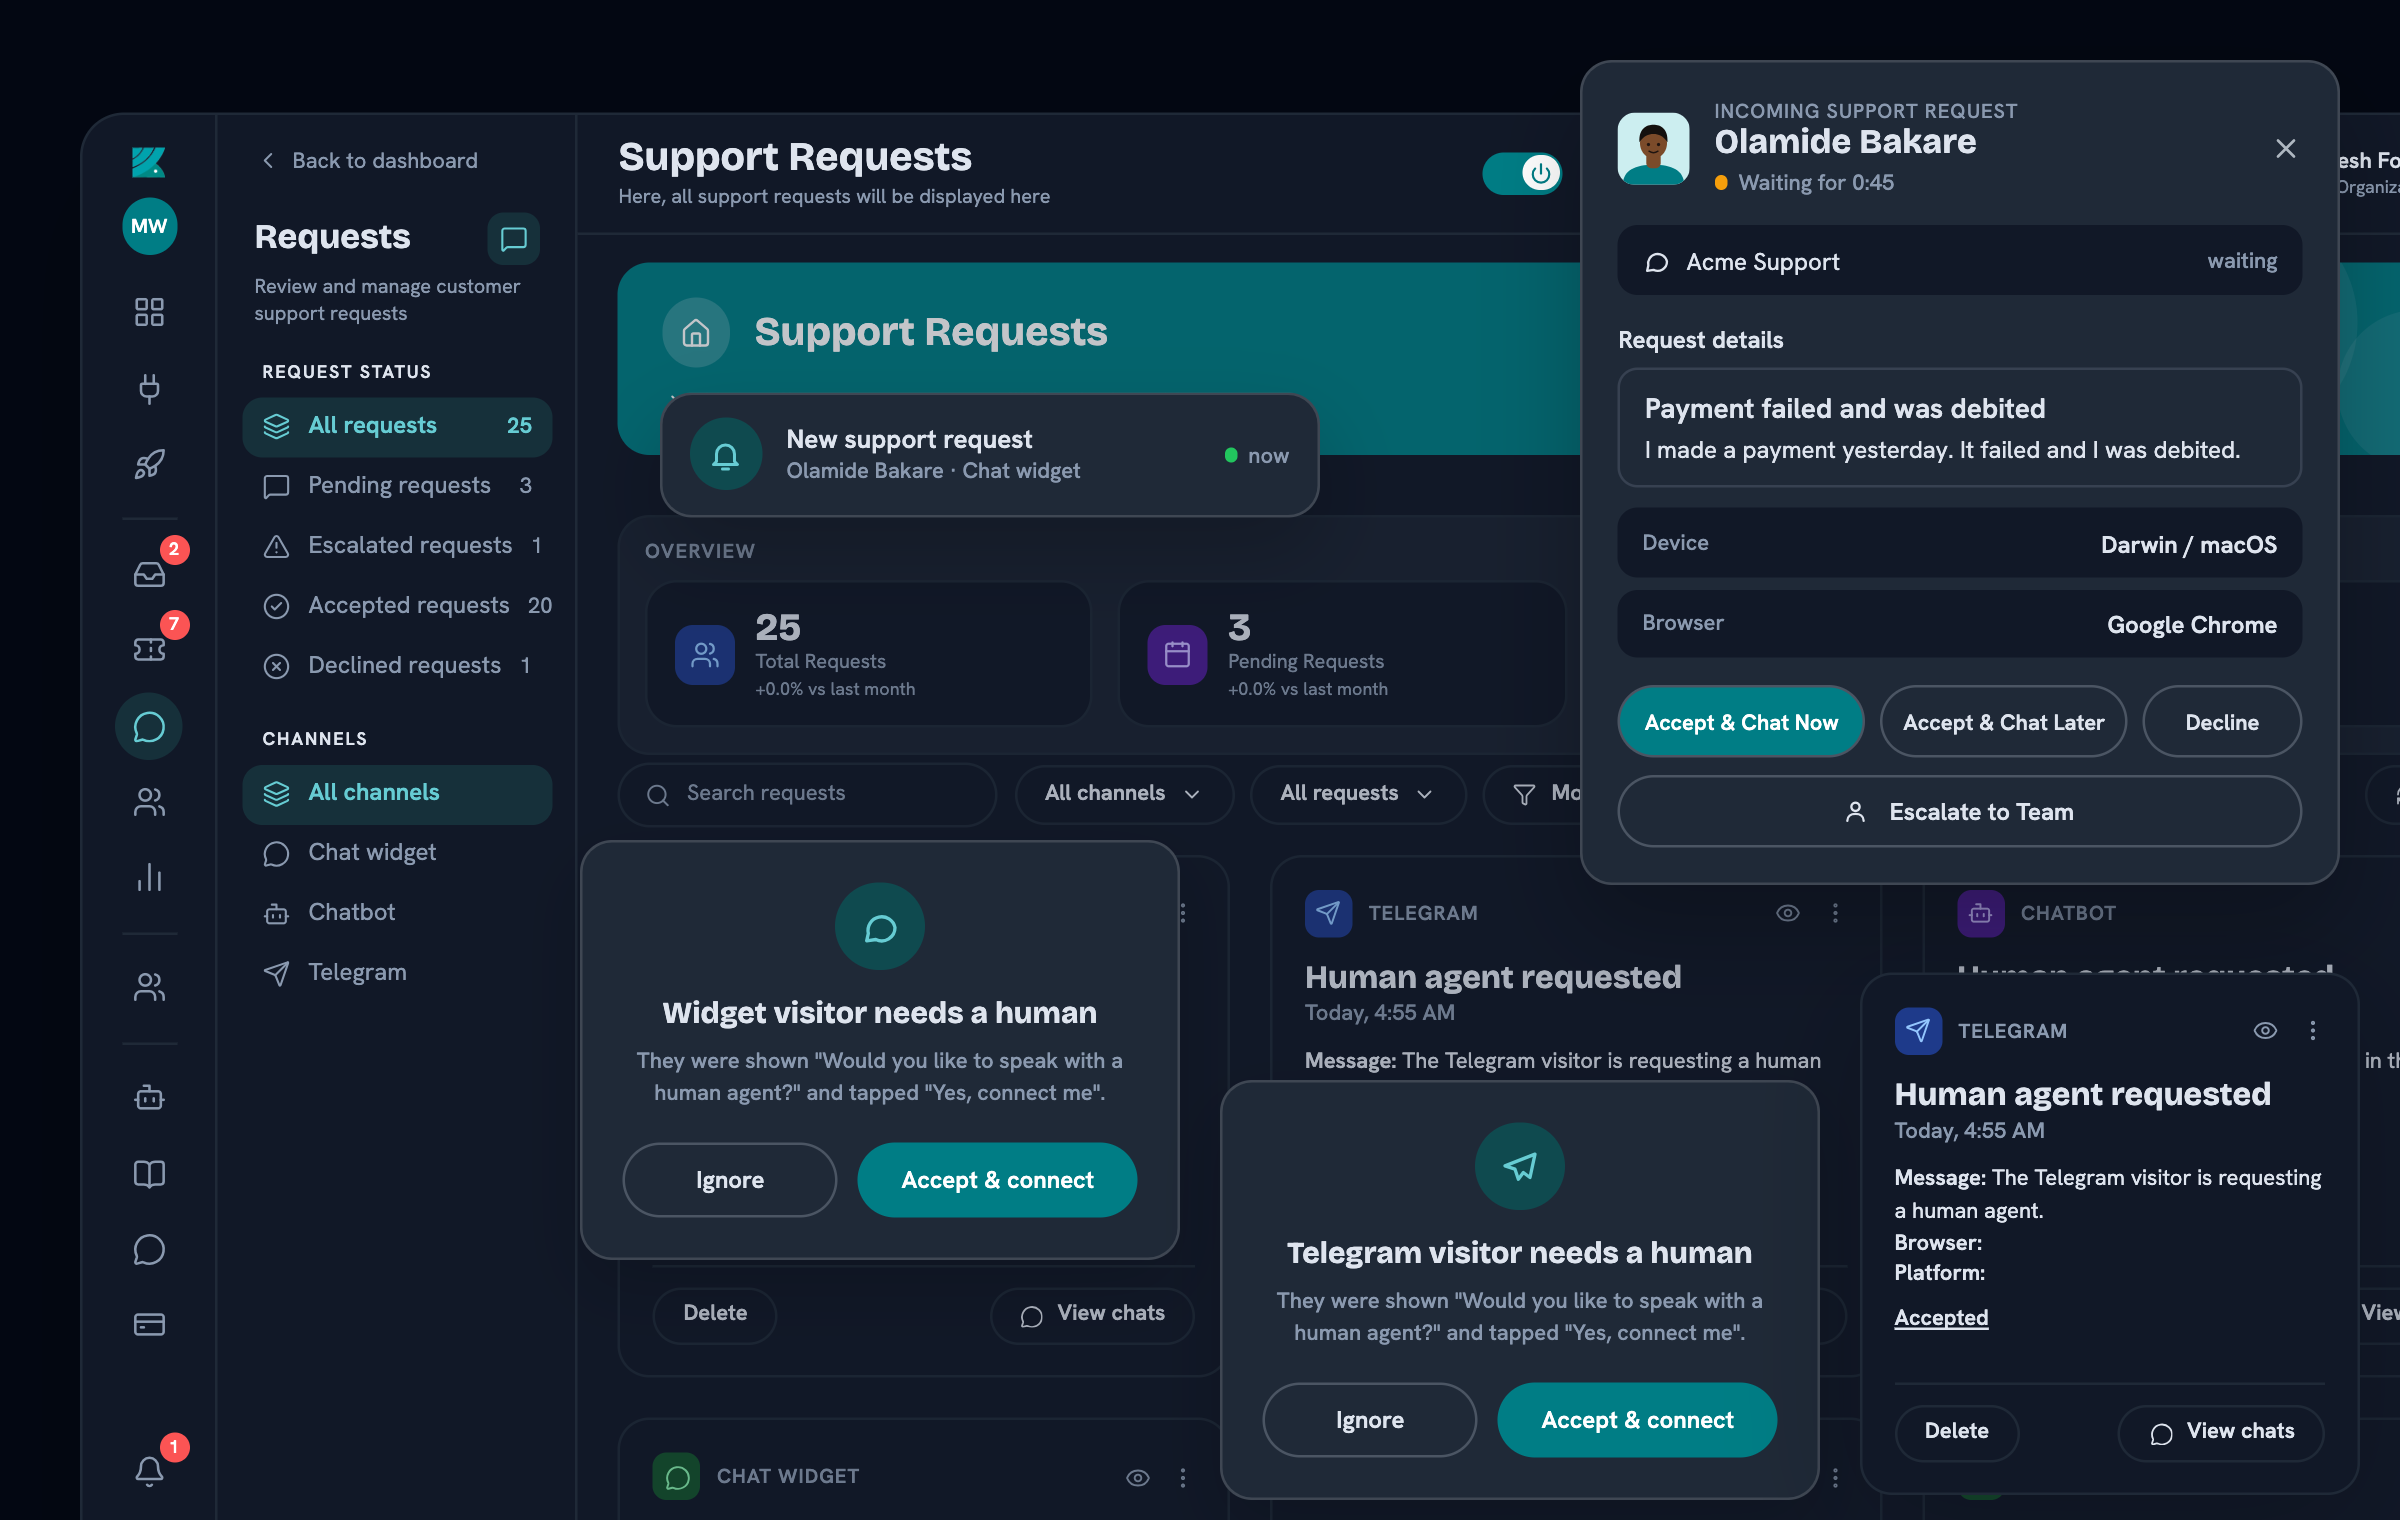Click Olamide Bakare's avatar in incoming request

tap(1653, 148)
